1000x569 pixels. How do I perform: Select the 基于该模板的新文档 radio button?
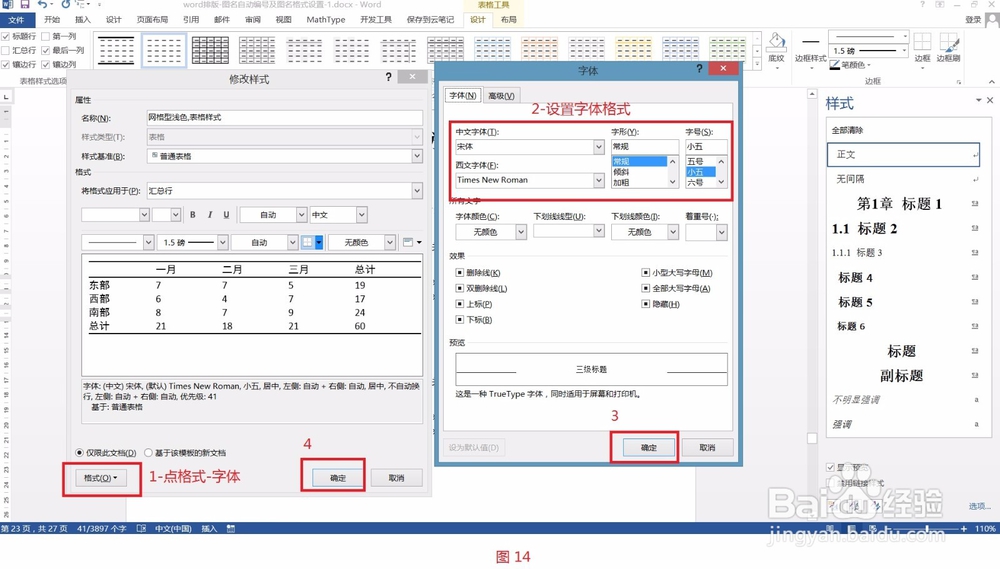coord(149,453)
